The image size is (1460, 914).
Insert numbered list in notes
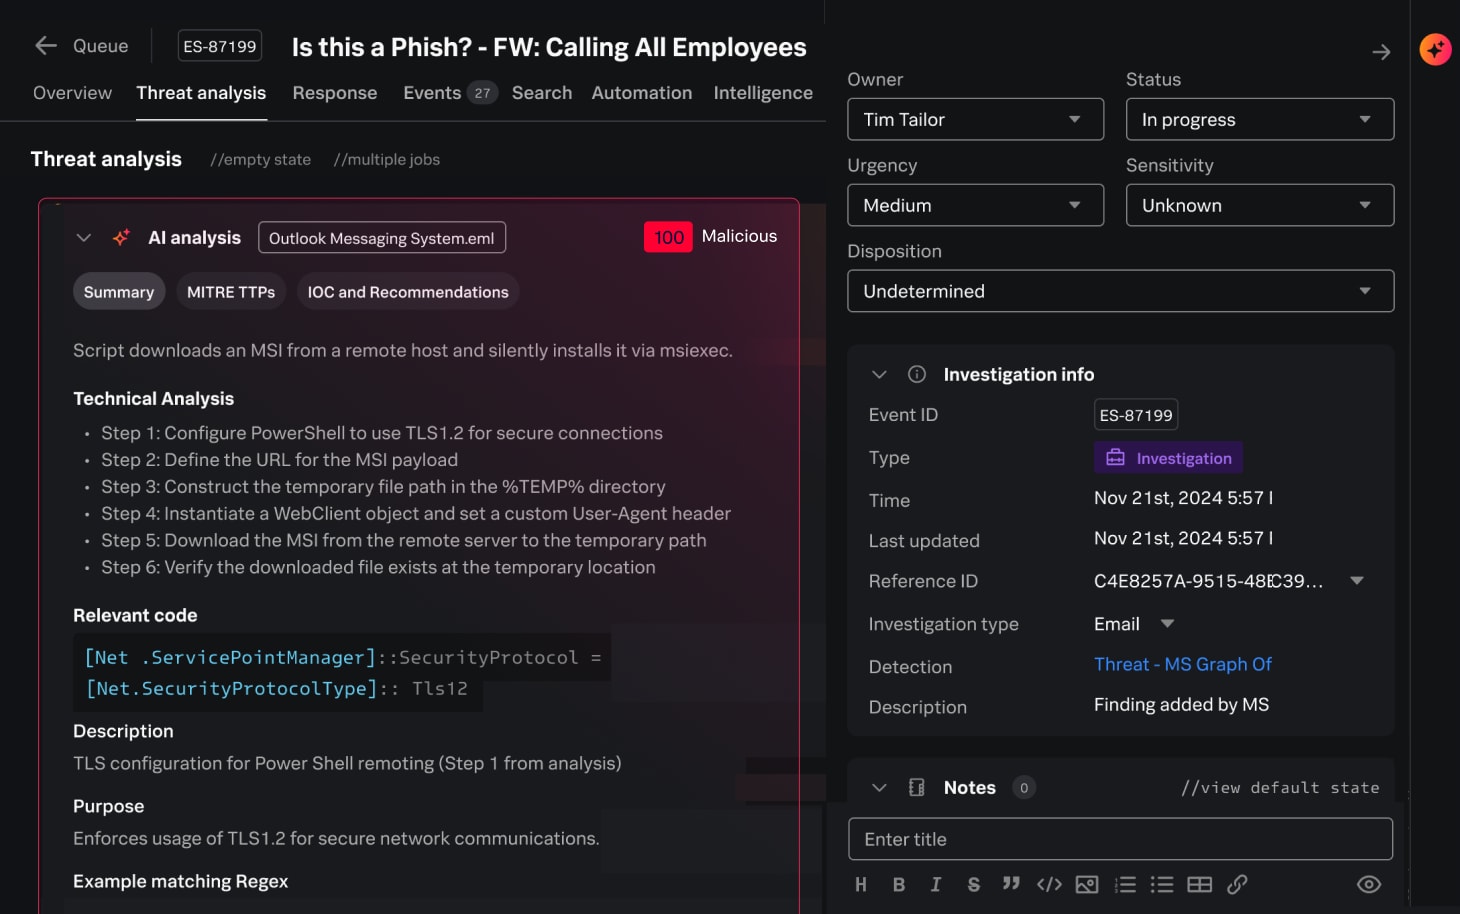1125,884
